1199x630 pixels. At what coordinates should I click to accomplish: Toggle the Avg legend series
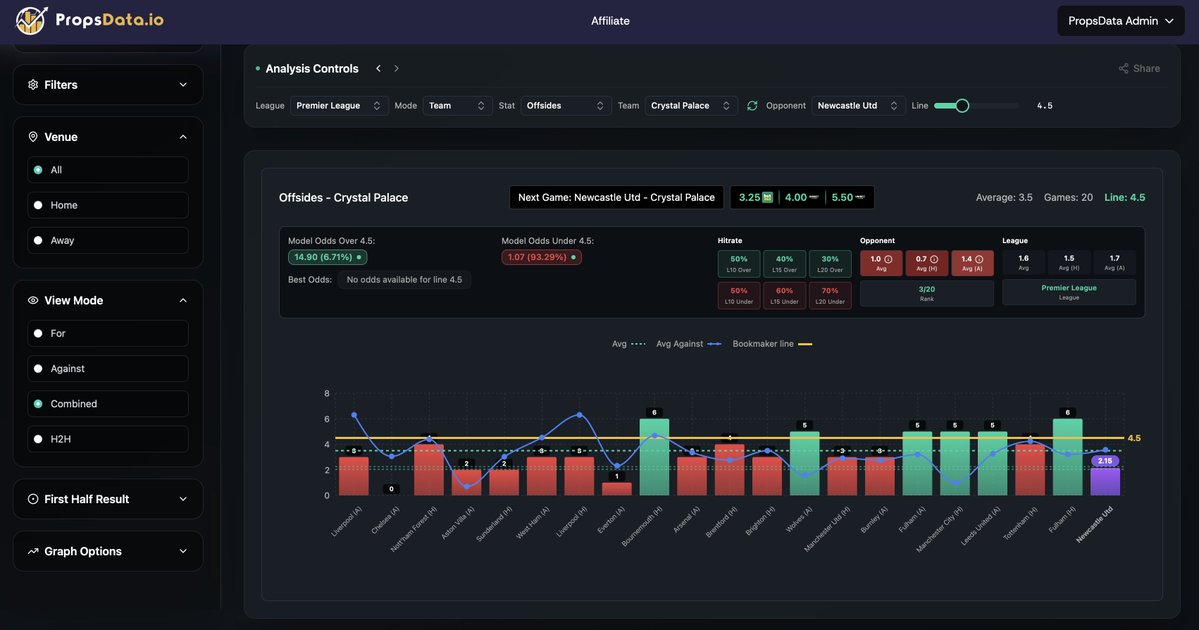pyautogui.click(x=629, y=344)
